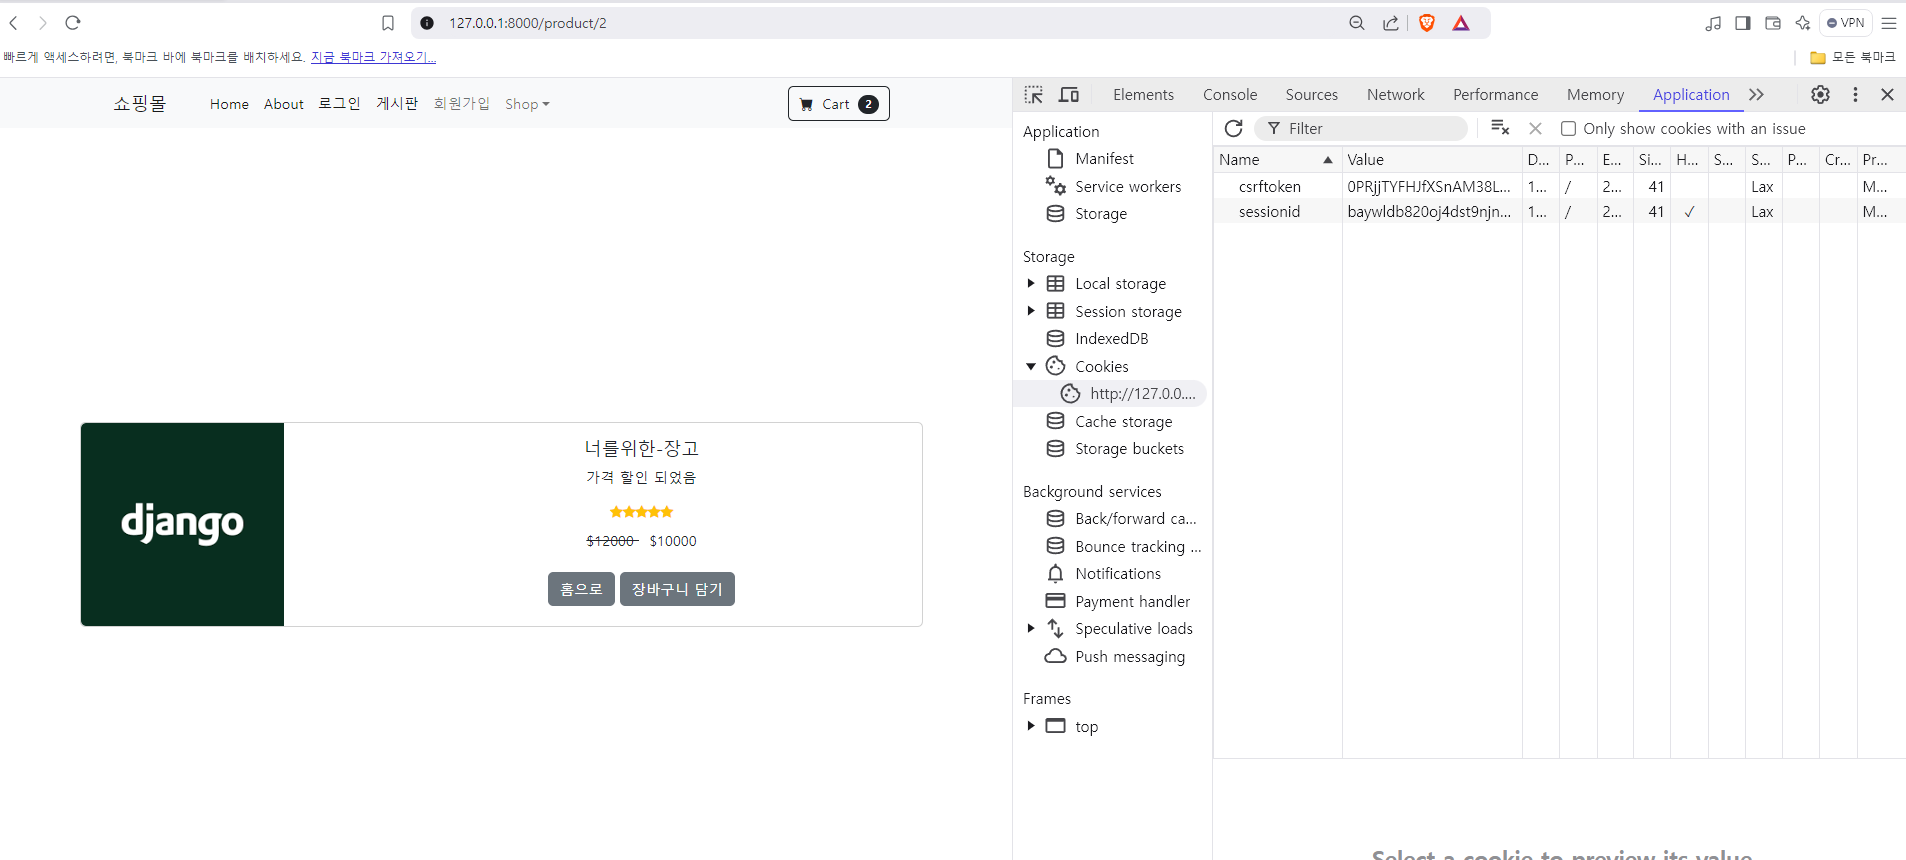Open the Cart button
Image resolution: width=1906 pixels, height=860 pixels.
coord(838,104)
